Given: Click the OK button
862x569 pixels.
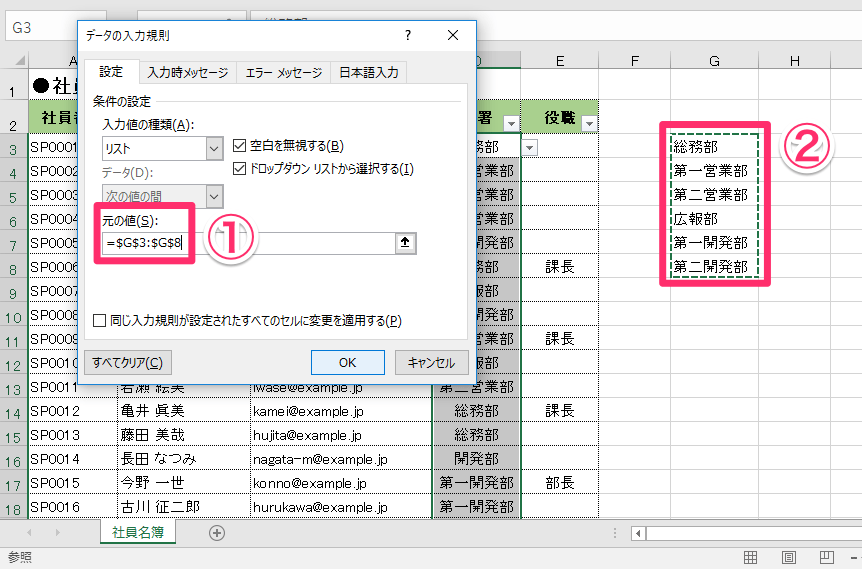Looking at the screenshot, I should 347,363.
